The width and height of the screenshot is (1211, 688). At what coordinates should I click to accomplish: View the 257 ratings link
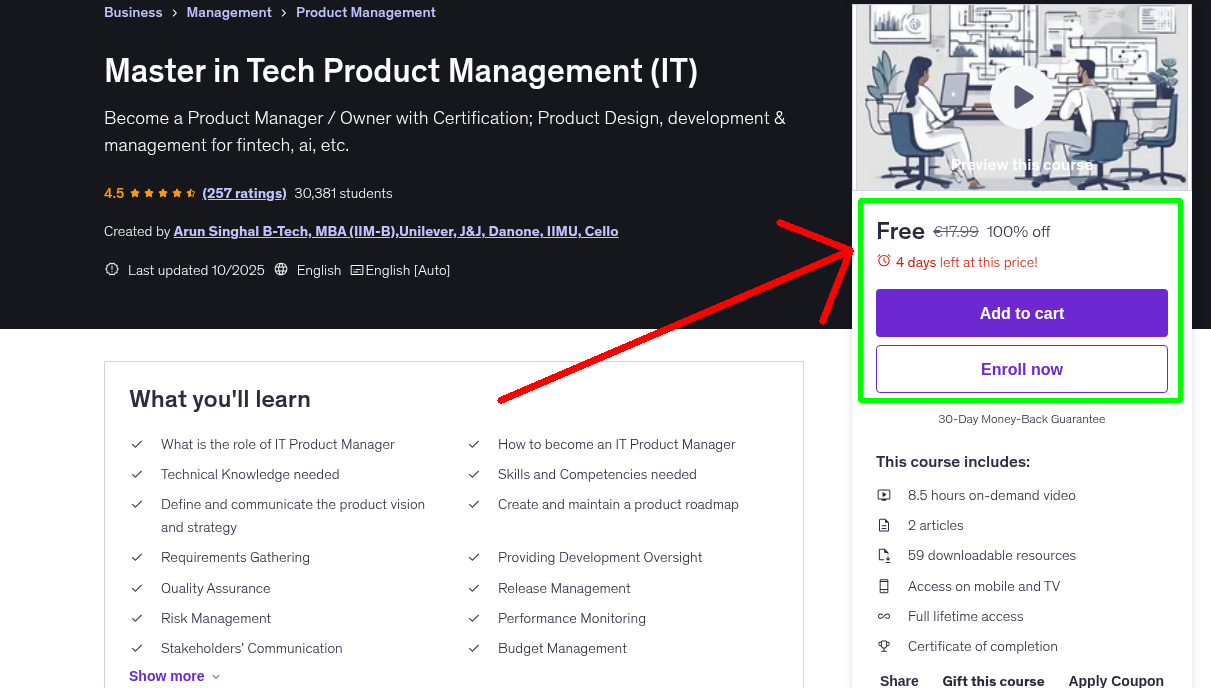[244, 193]
